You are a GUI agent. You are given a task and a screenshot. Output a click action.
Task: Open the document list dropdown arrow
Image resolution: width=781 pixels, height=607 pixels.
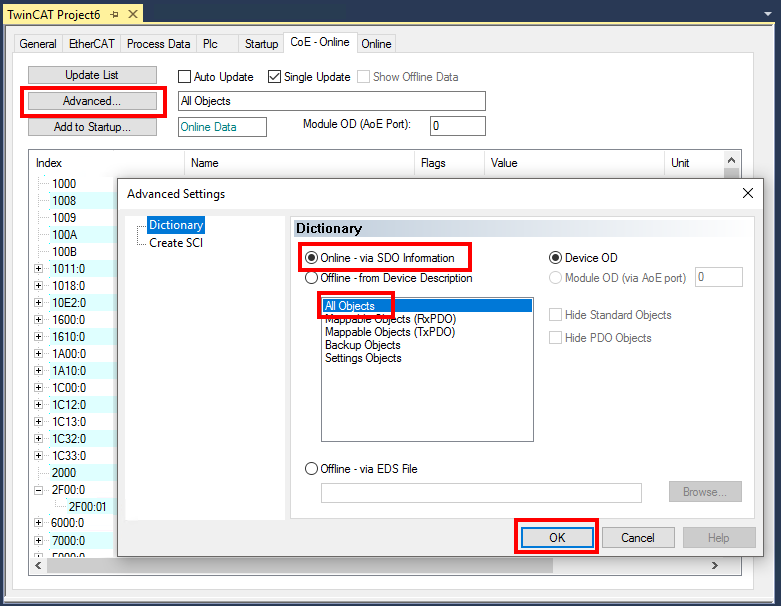pos(768,14)
